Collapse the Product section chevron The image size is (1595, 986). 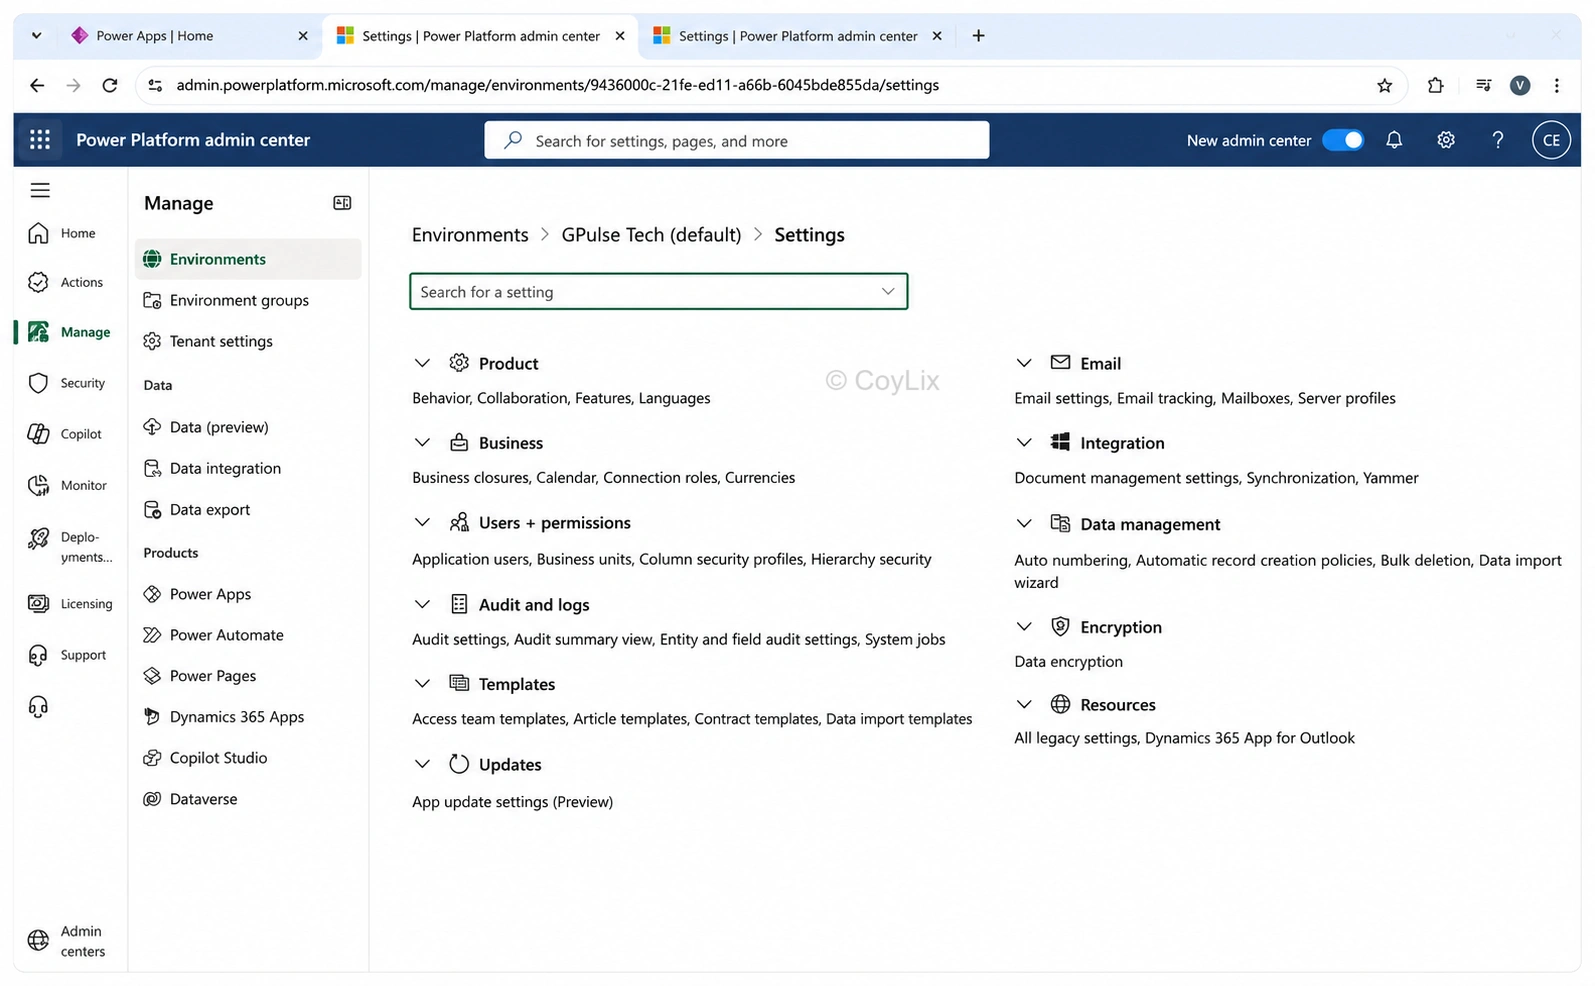pos(422,363)
